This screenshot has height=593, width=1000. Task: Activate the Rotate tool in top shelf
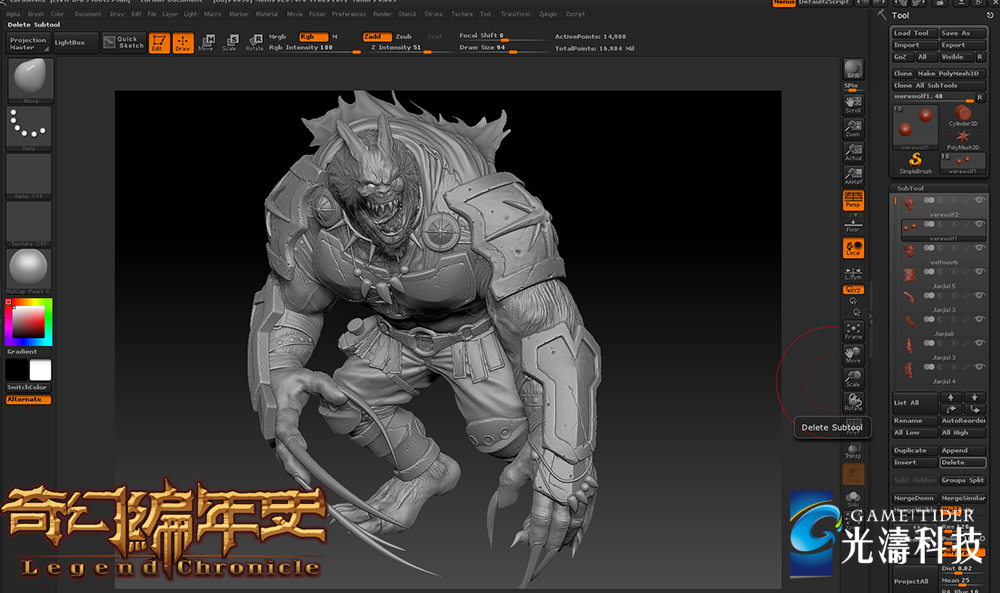[255, 42]
